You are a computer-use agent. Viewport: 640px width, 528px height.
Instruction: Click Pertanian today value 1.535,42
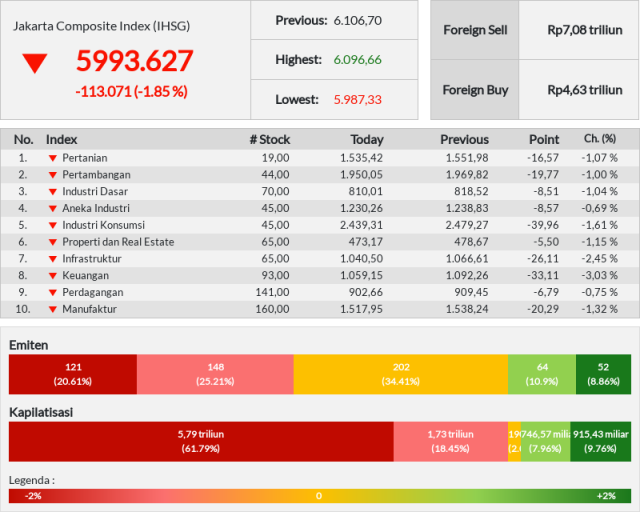pos(362,158)
